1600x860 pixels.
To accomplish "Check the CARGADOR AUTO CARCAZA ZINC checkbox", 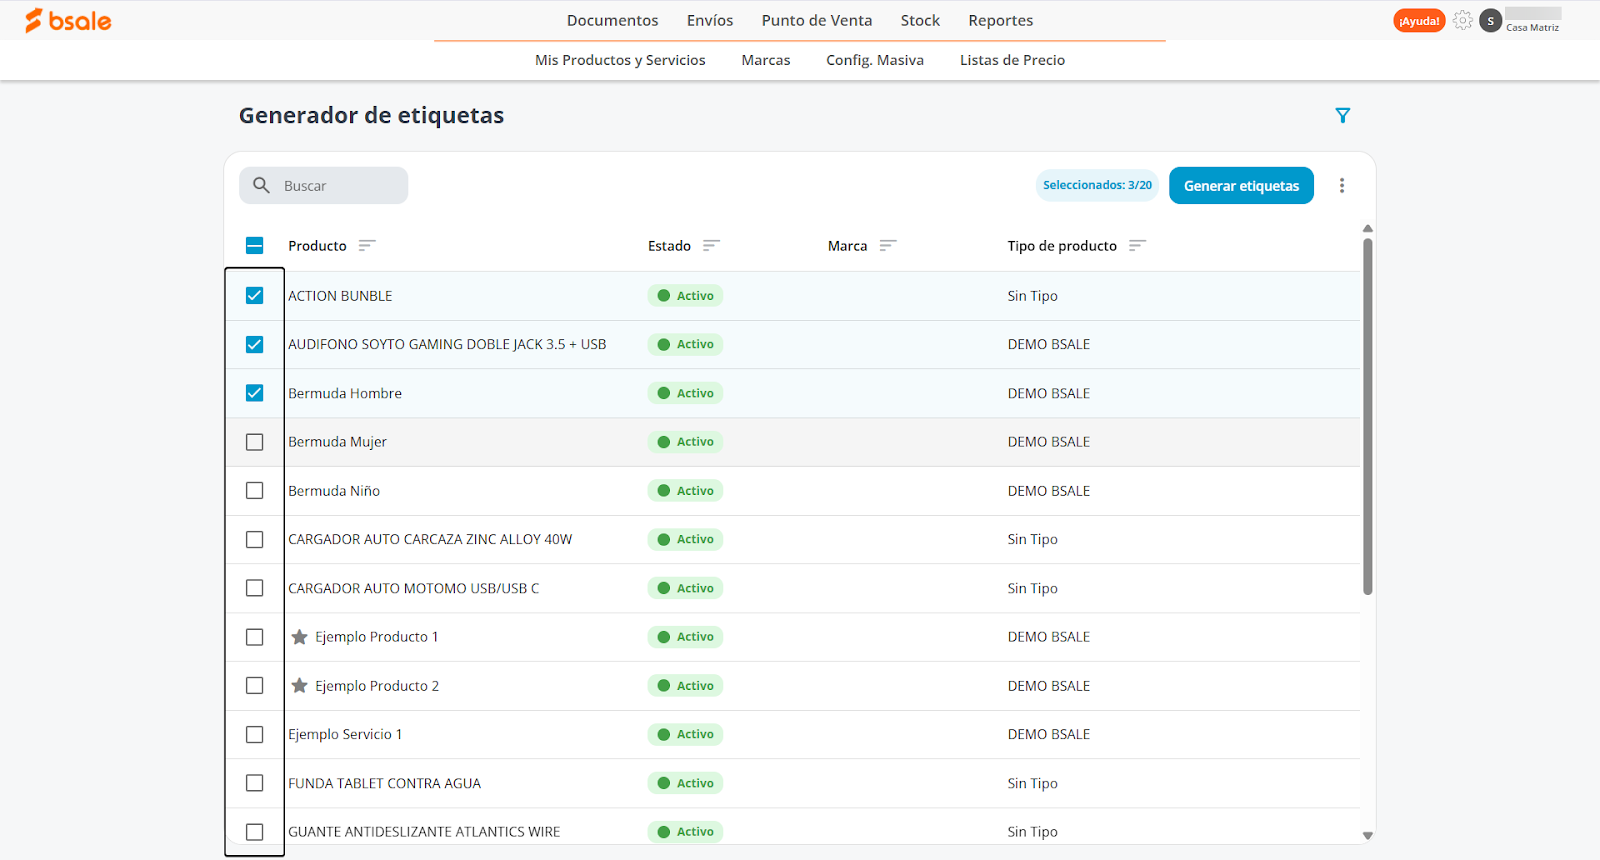I will pos(254,539).
